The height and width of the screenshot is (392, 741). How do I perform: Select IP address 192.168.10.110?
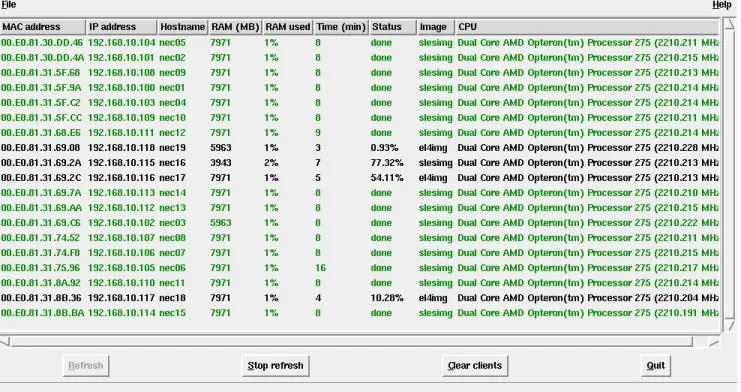click(121, 283)
